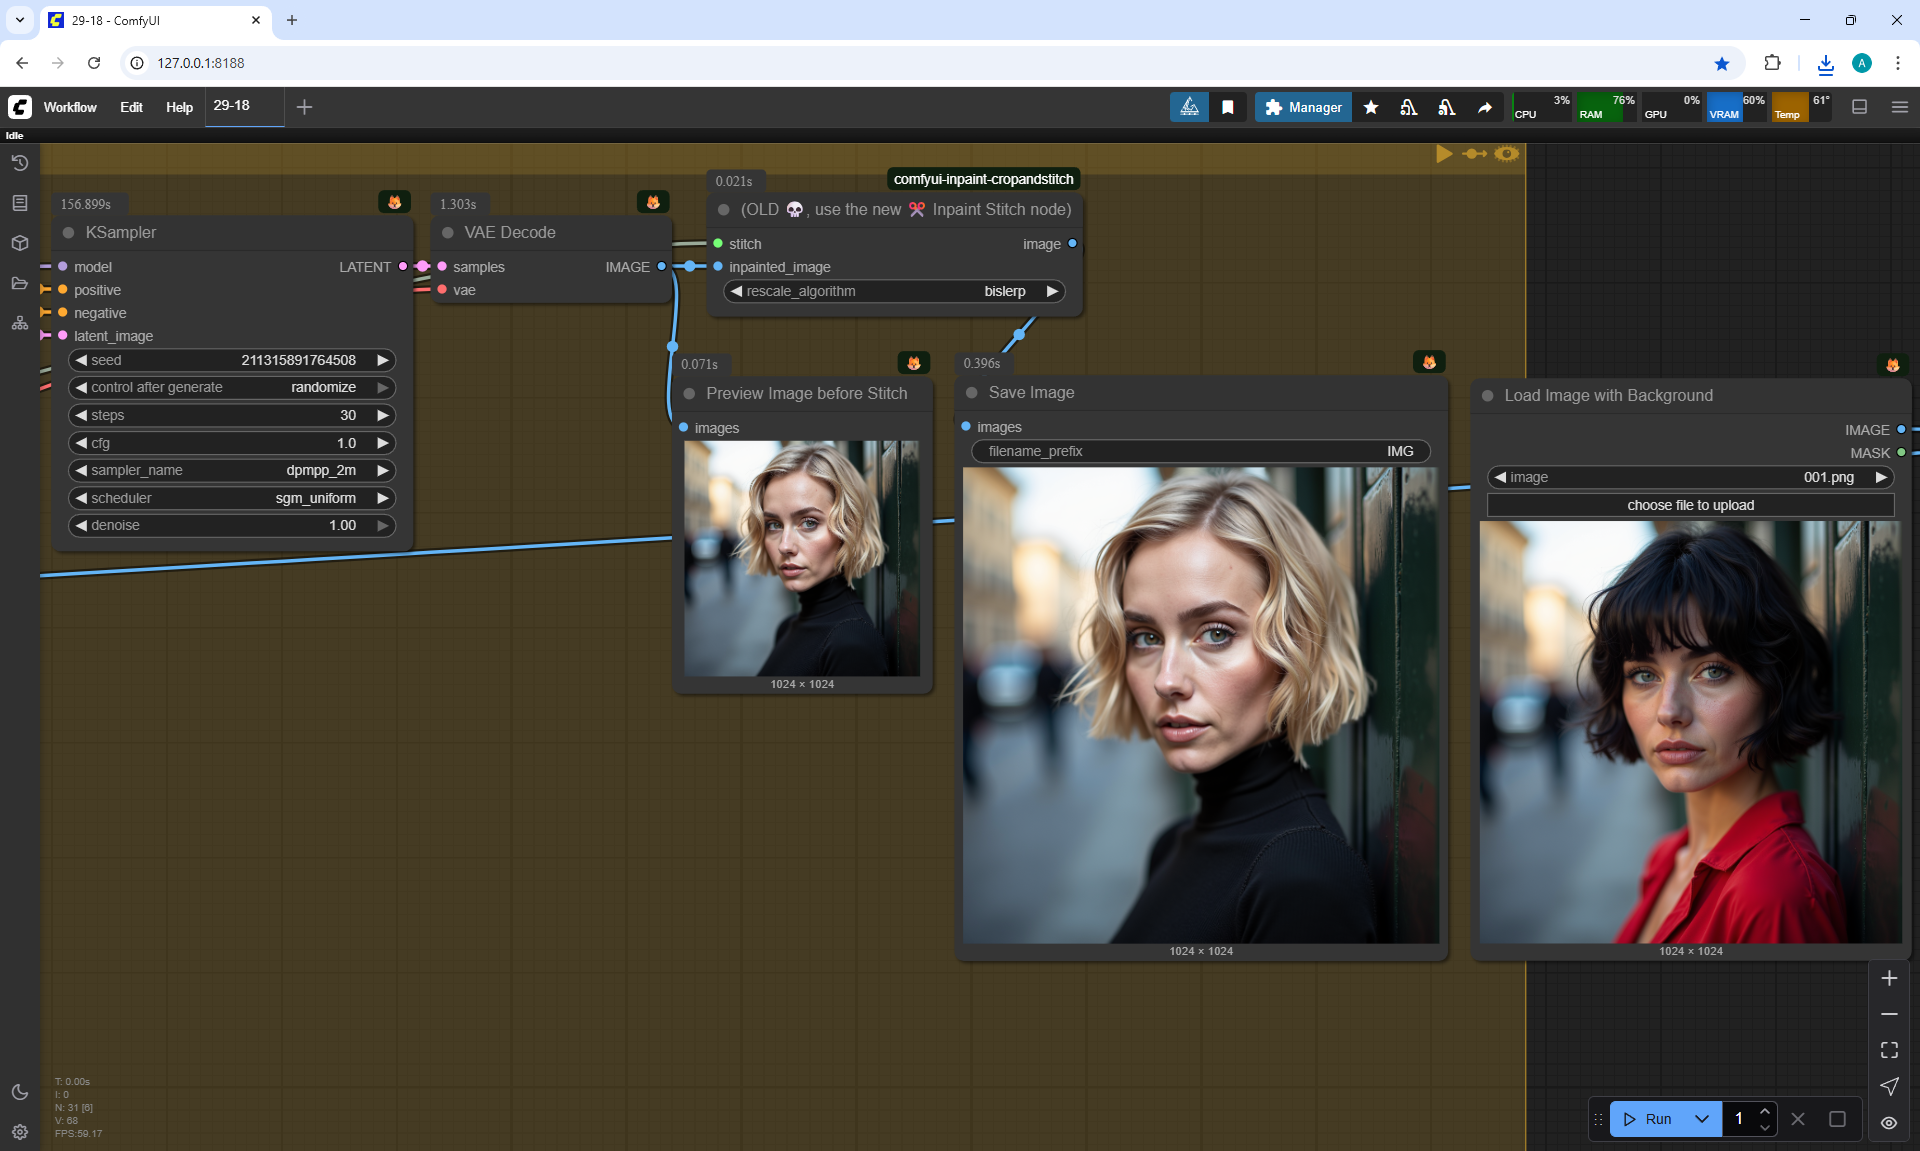Click choose file to upload button
Screen dimensions: 1920x1151
coord(1690,505)
